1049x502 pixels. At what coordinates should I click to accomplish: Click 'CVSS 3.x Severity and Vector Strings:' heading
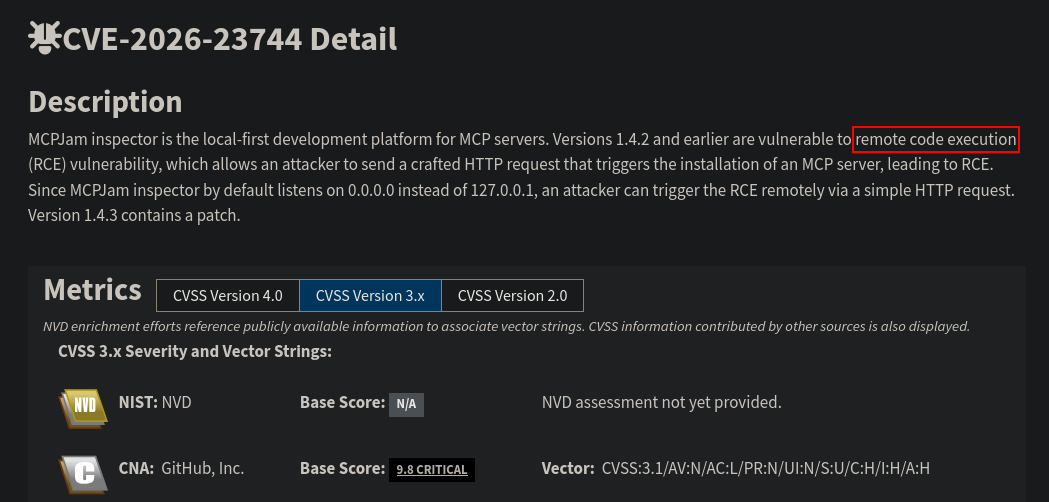click(x=195, y=351)
